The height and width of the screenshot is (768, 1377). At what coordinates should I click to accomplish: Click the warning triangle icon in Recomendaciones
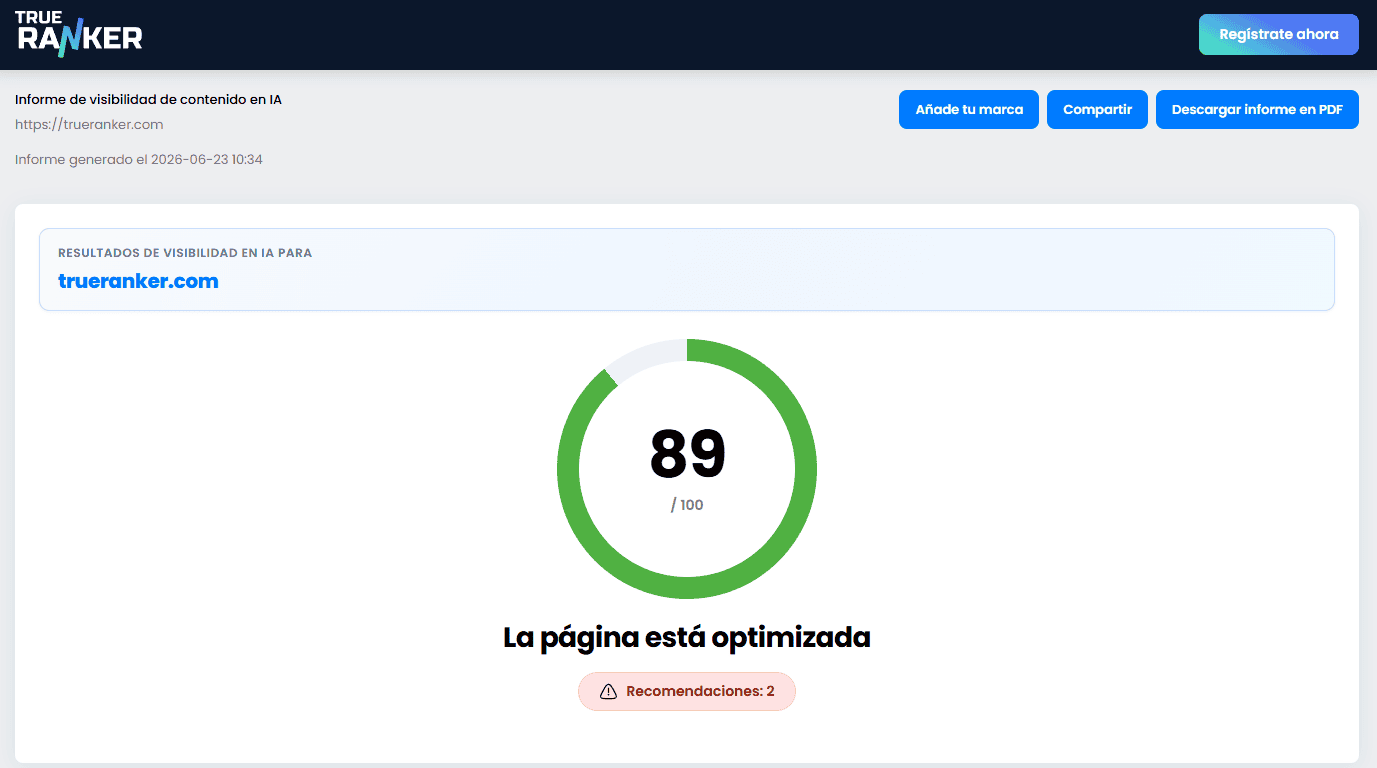pos(608,691)
